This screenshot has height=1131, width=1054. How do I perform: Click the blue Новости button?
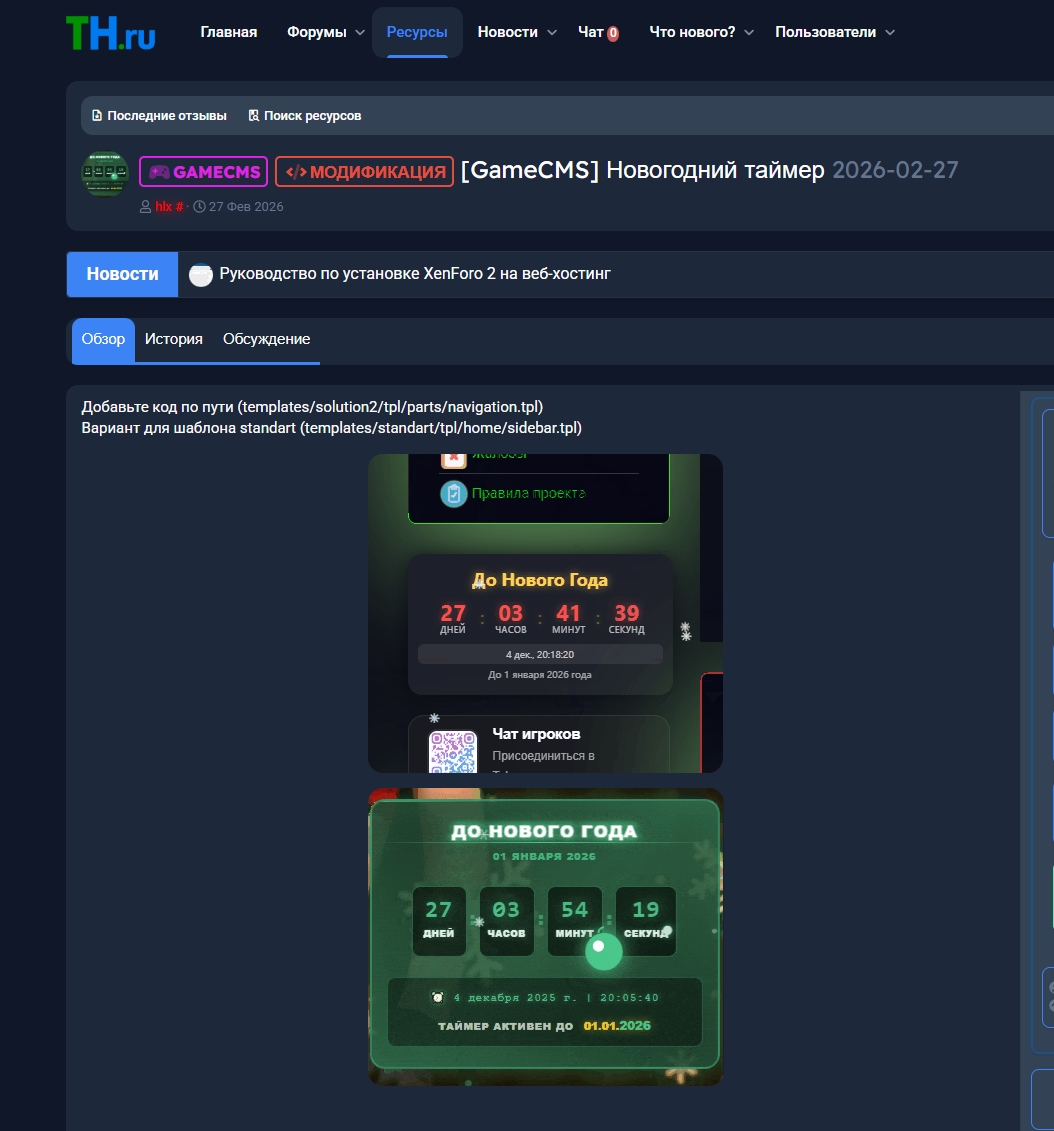point(122,274)
